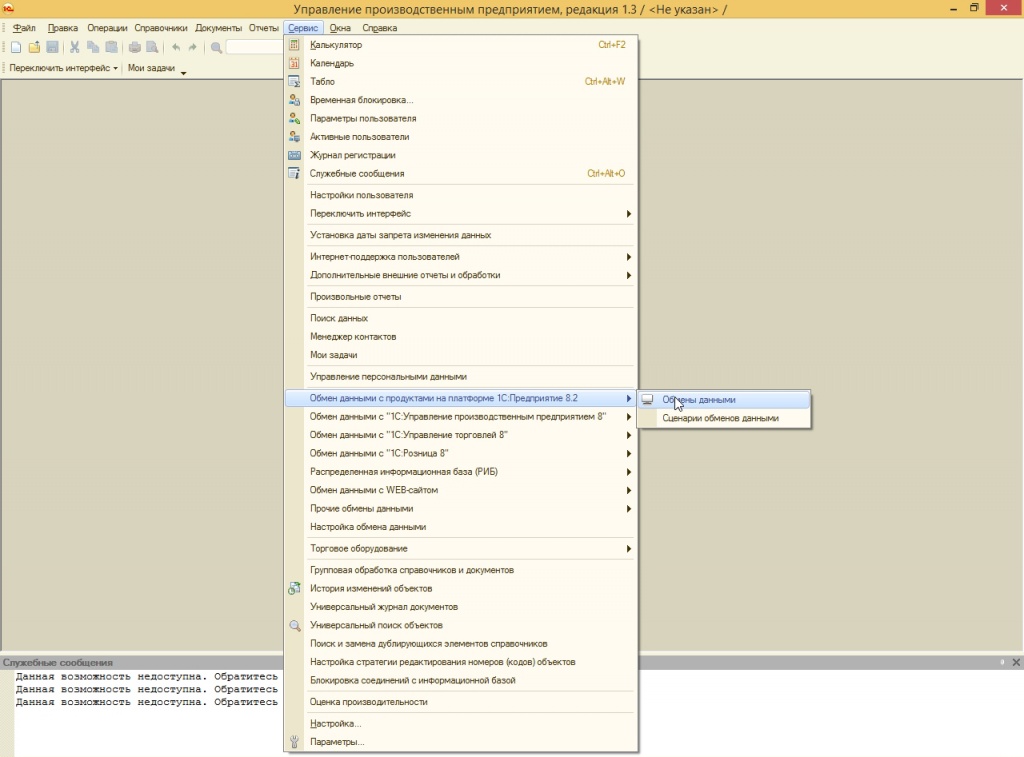Screen dimensions: 1024x757
Task: Click the Мои задачи toolbar button
Action: [151, 68]
